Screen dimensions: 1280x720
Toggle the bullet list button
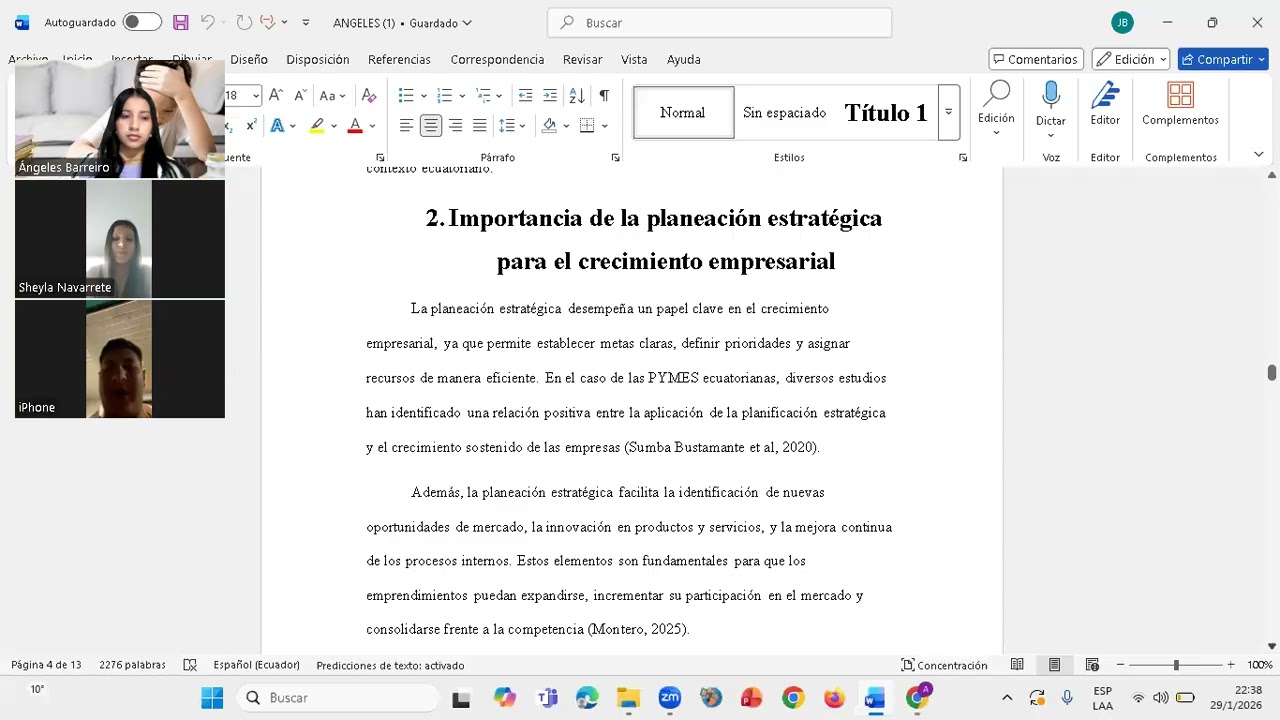pyautogui.click(x=406, y=95)
